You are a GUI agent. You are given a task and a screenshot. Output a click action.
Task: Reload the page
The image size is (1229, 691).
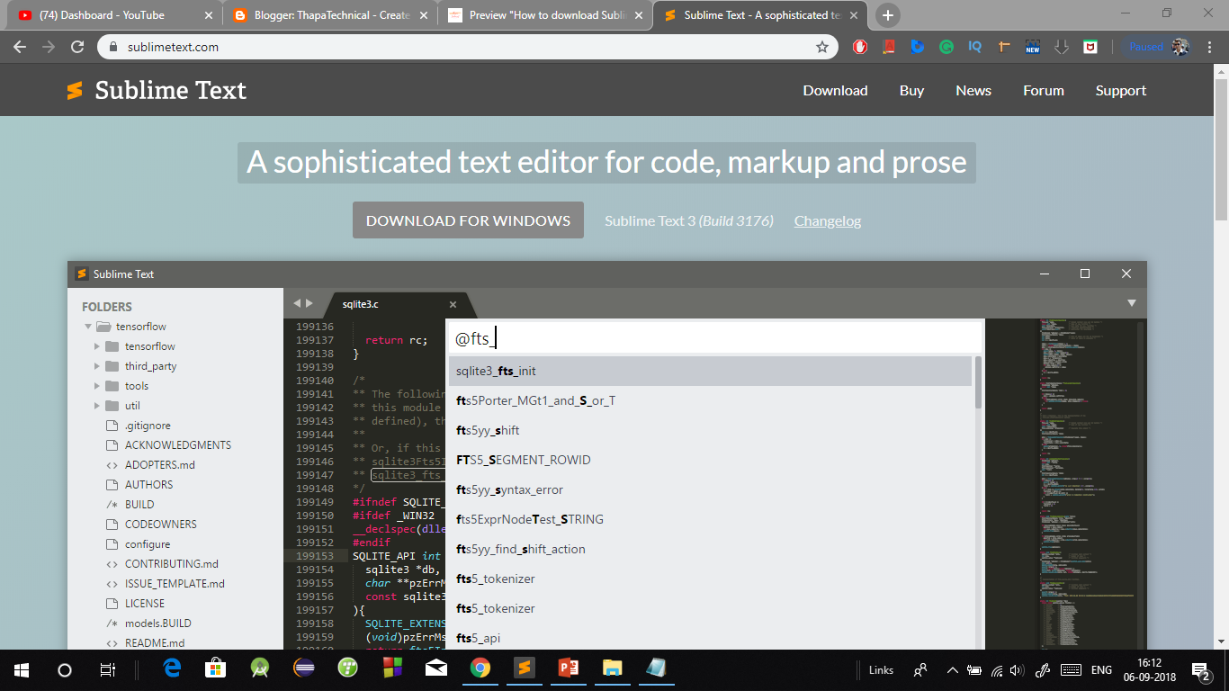(x=77, y=47)
